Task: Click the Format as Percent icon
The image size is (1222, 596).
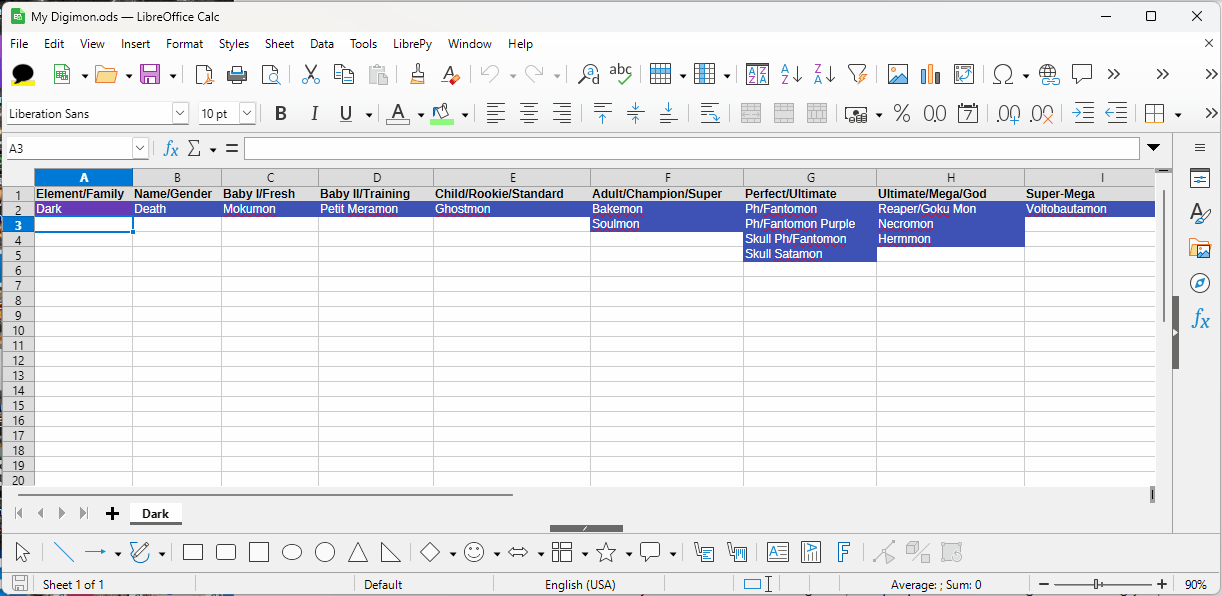Action: (902, 114)
